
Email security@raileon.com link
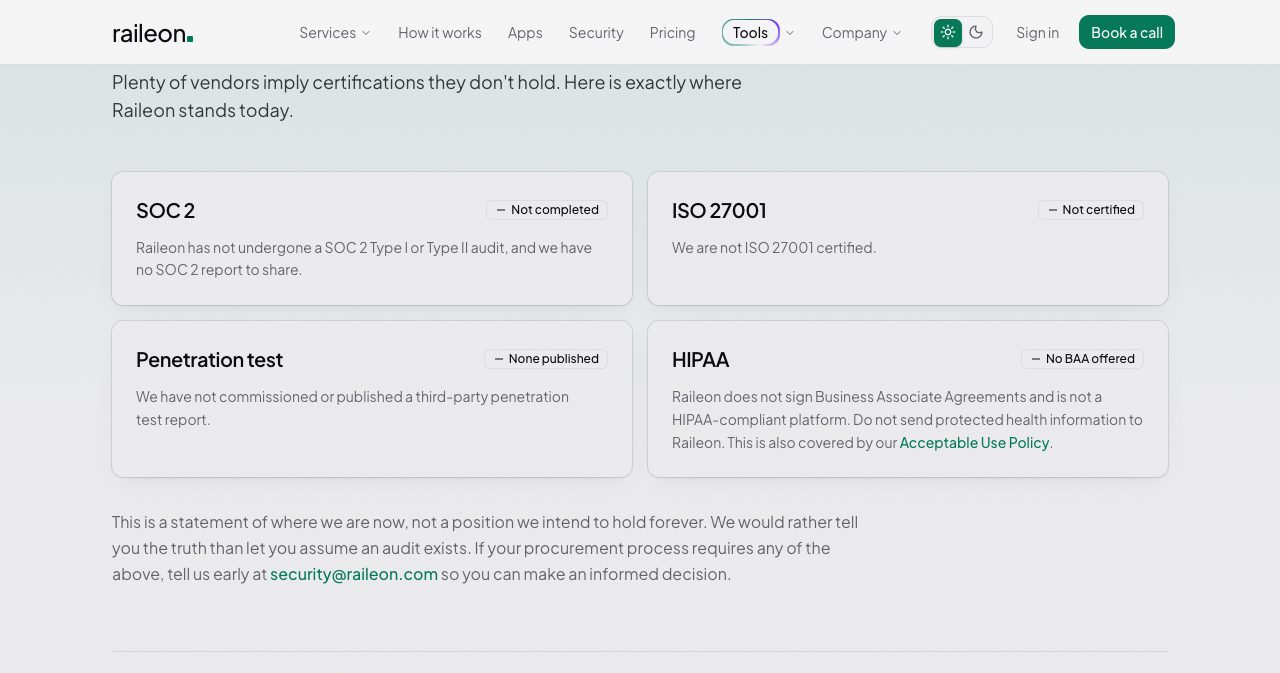tap(354, 574)
